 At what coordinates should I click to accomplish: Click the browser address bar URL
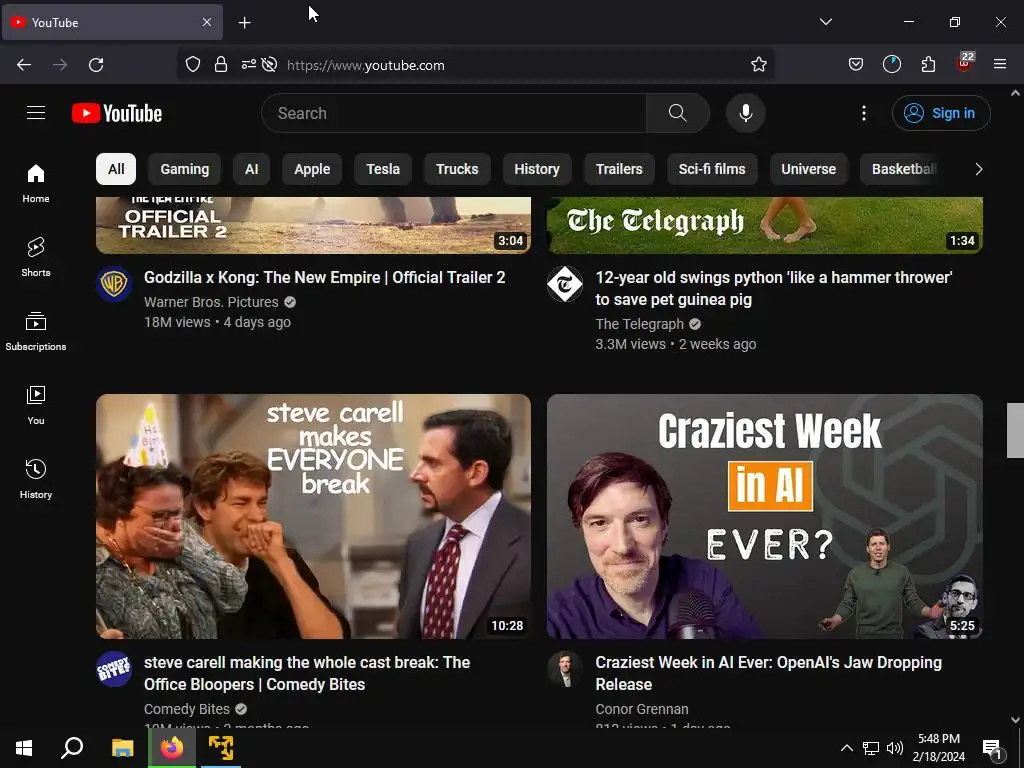[x=366, y=65]
